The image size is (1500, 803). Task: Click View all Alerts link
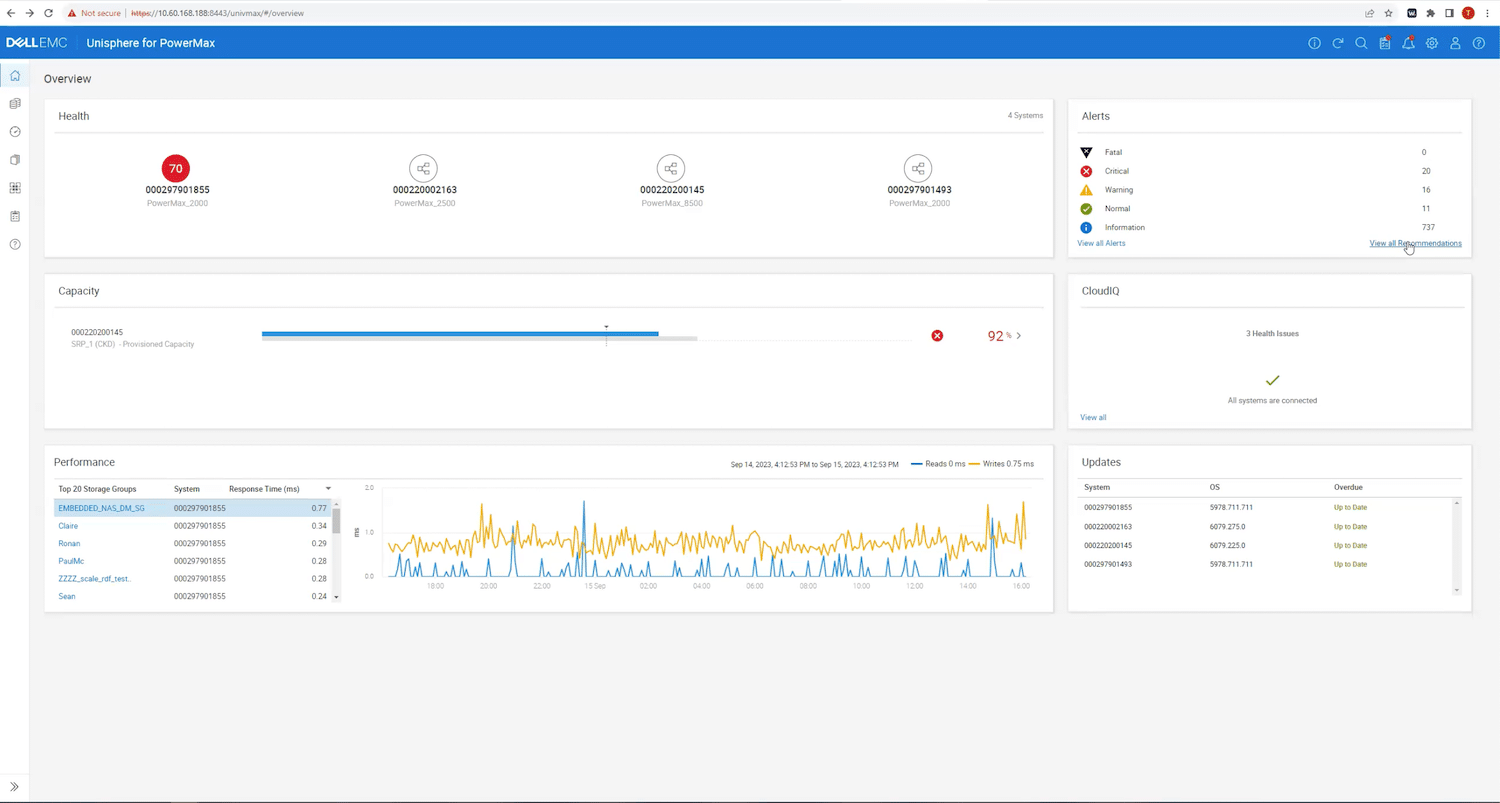pos(1101,243)
